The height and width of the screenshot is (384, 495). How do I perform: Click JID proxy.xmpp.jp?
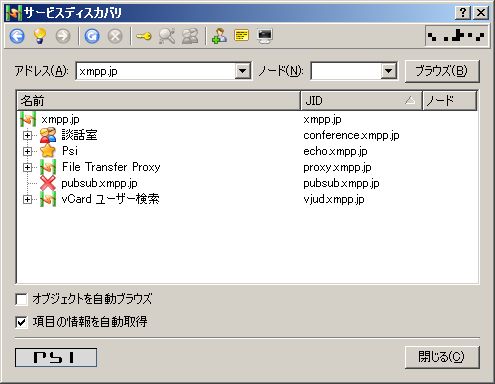coord(337,167)
